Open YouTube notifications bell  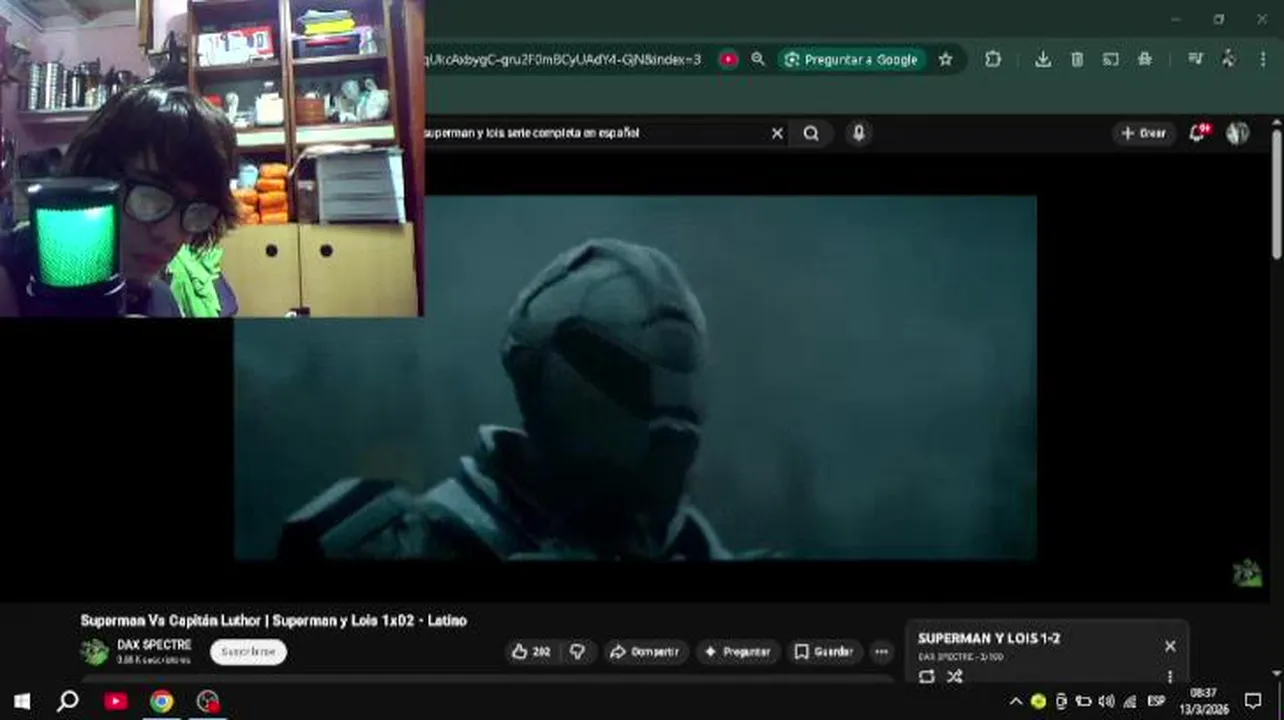[x=1197, y=133]
